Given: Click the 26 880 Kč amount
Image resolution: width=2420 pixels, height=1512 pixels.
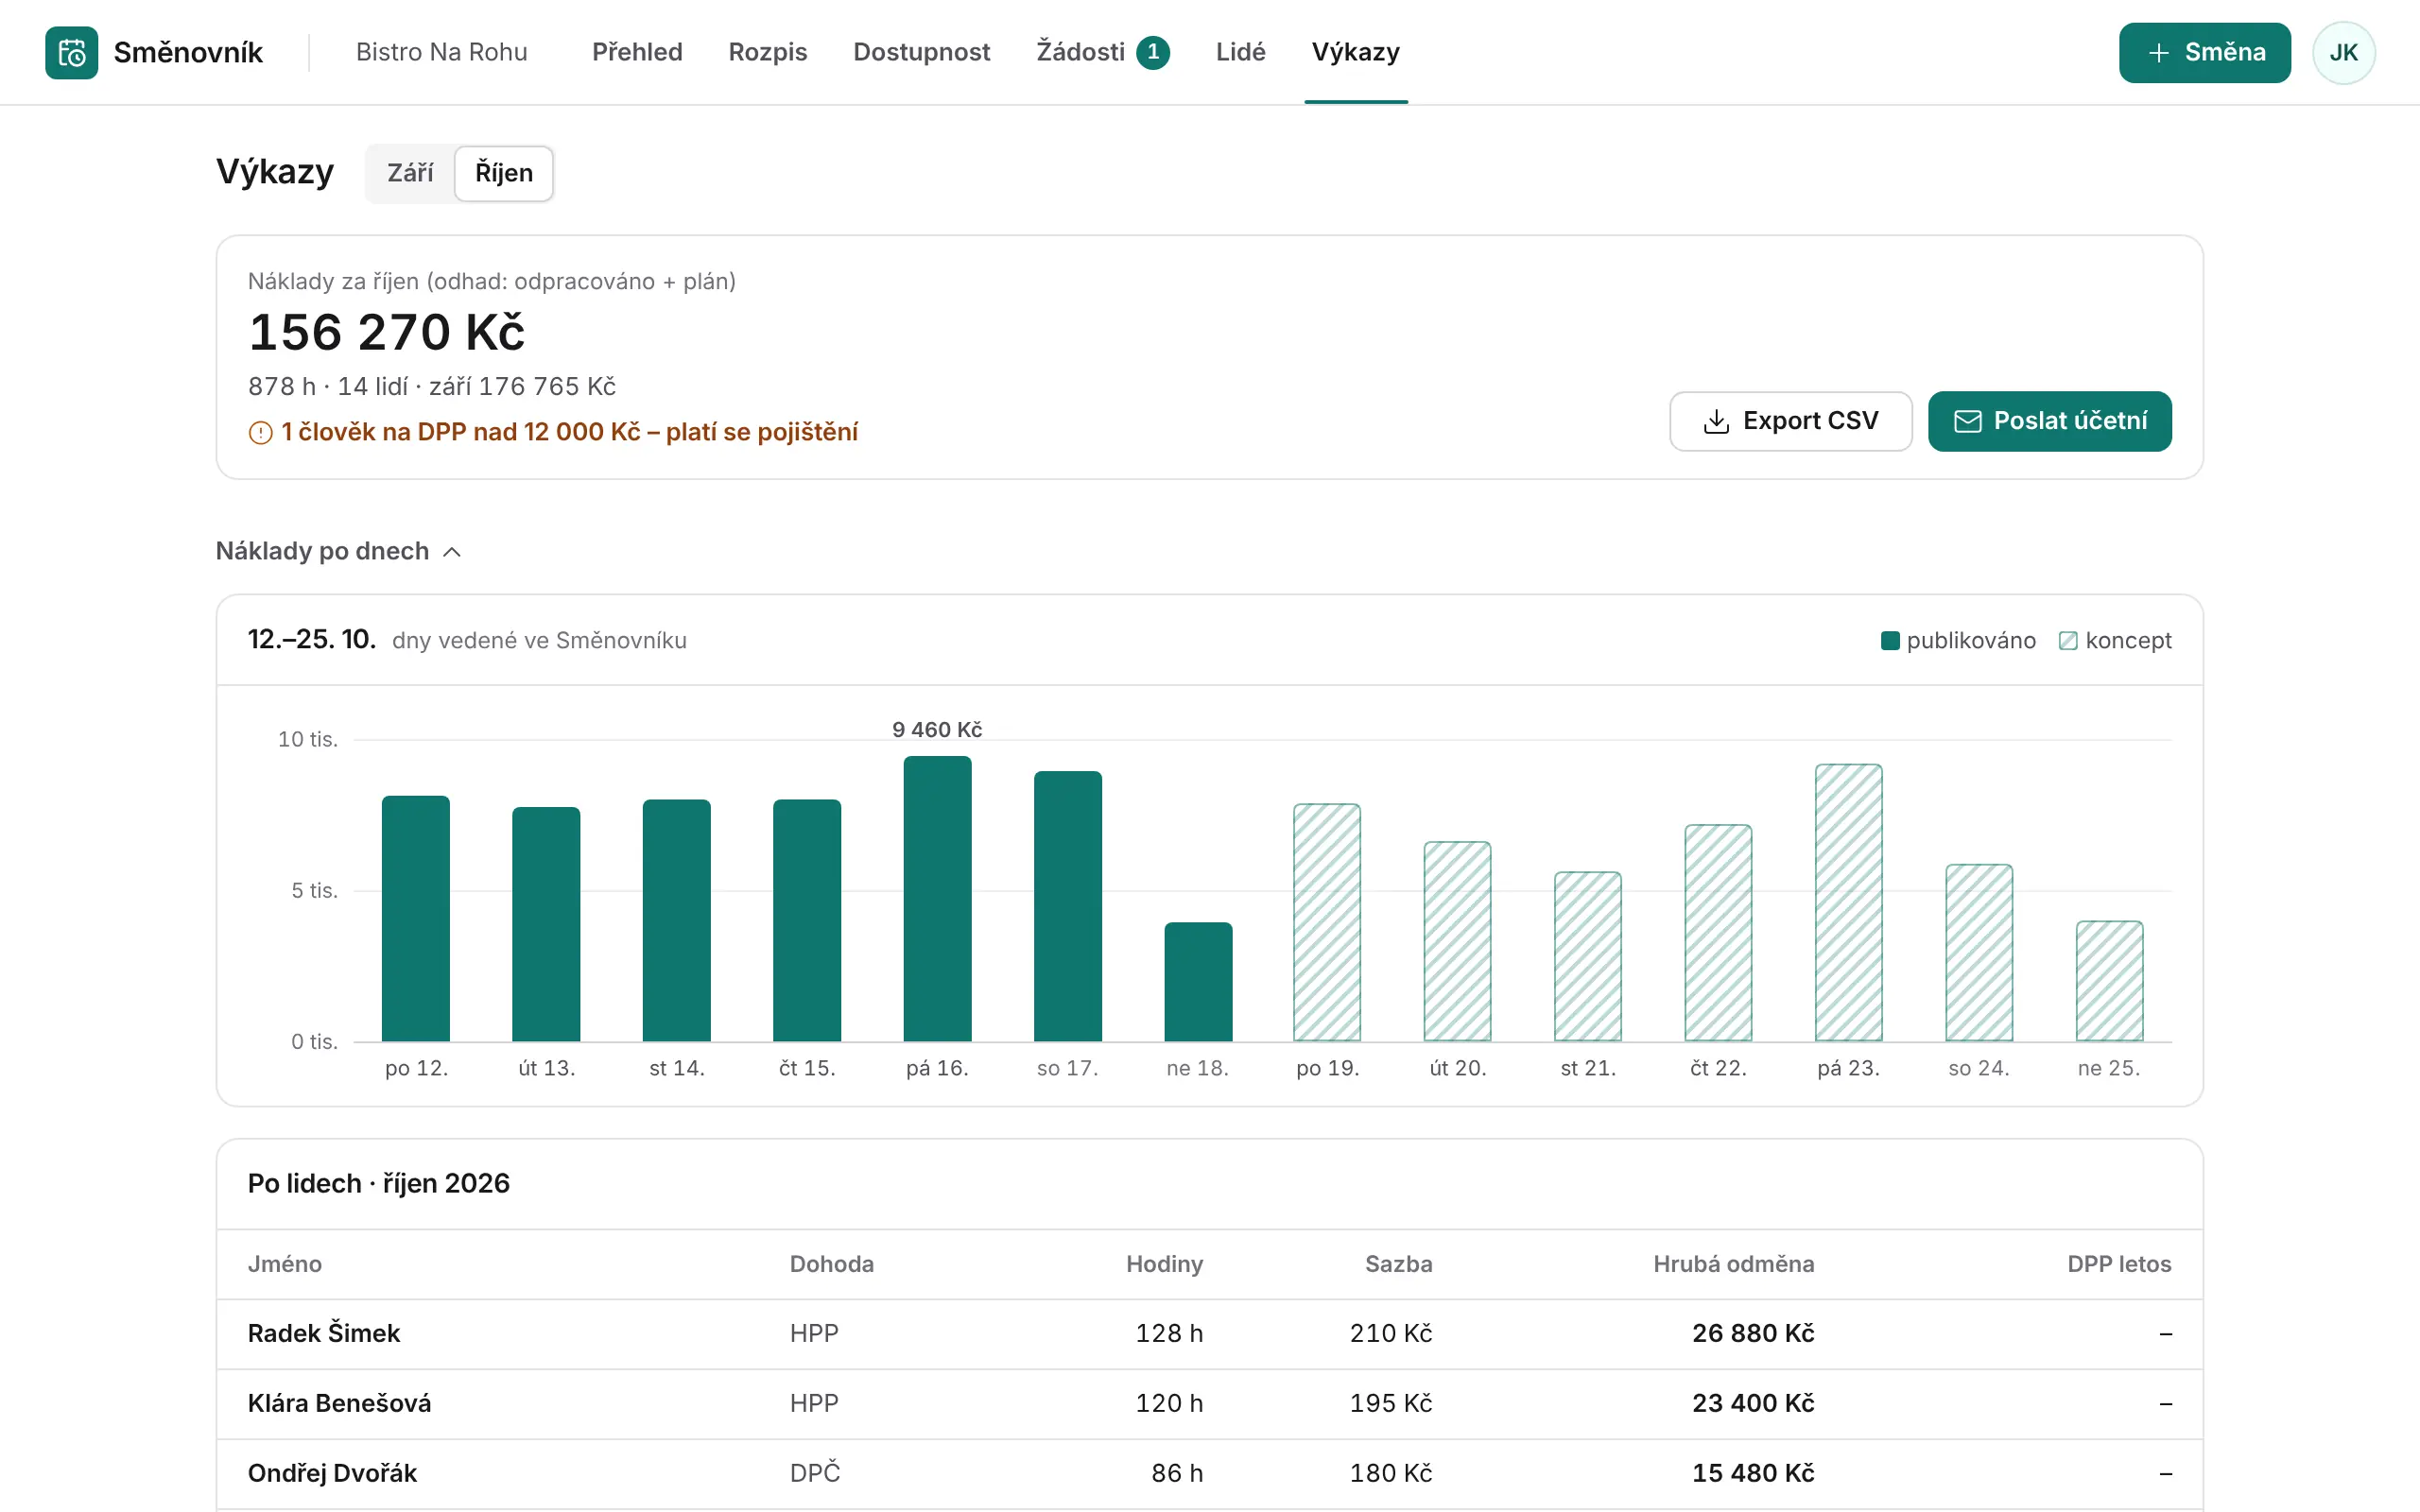Looking at the screenshot, I should tap(1752, 1333).
